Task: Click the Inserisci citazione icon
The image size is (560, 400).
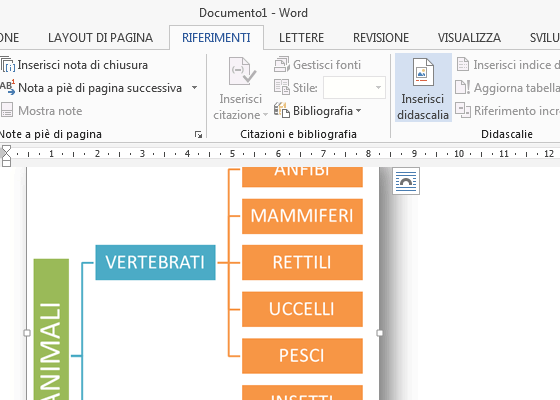Action: click(x=242, y=71)
